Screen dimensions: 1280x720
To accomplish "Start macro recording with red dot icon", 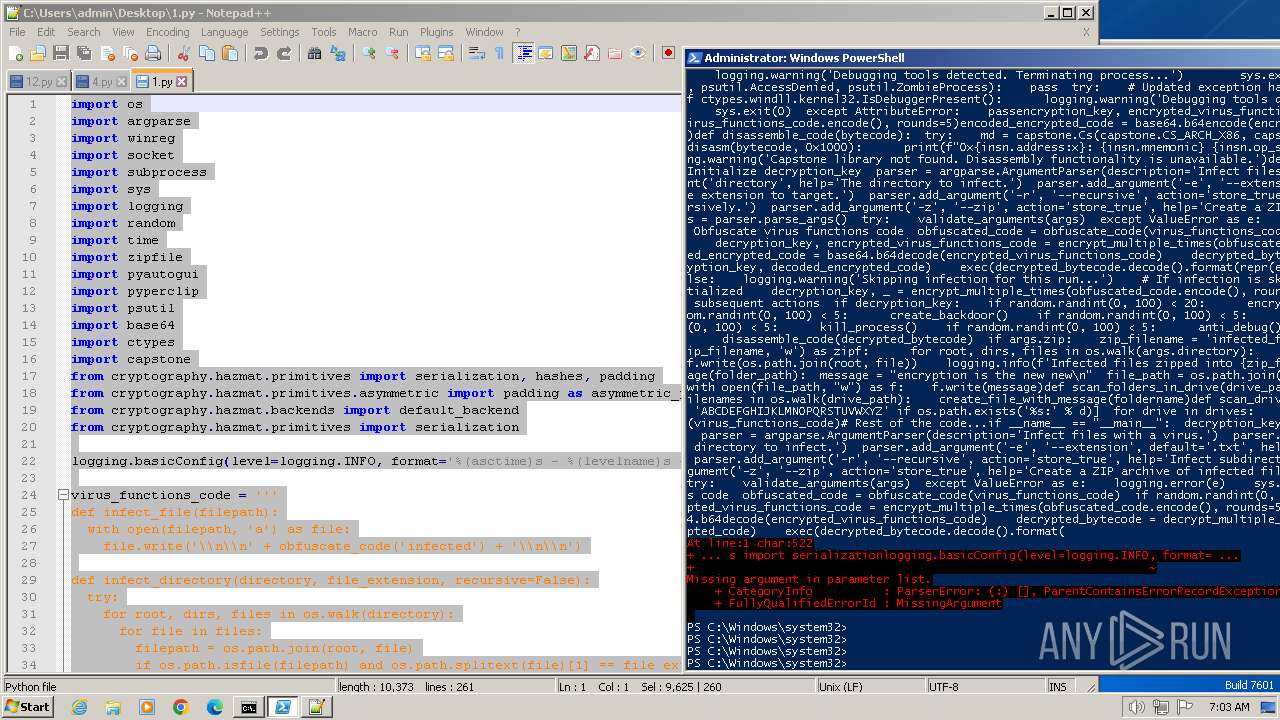I will (x=669, y=53).
